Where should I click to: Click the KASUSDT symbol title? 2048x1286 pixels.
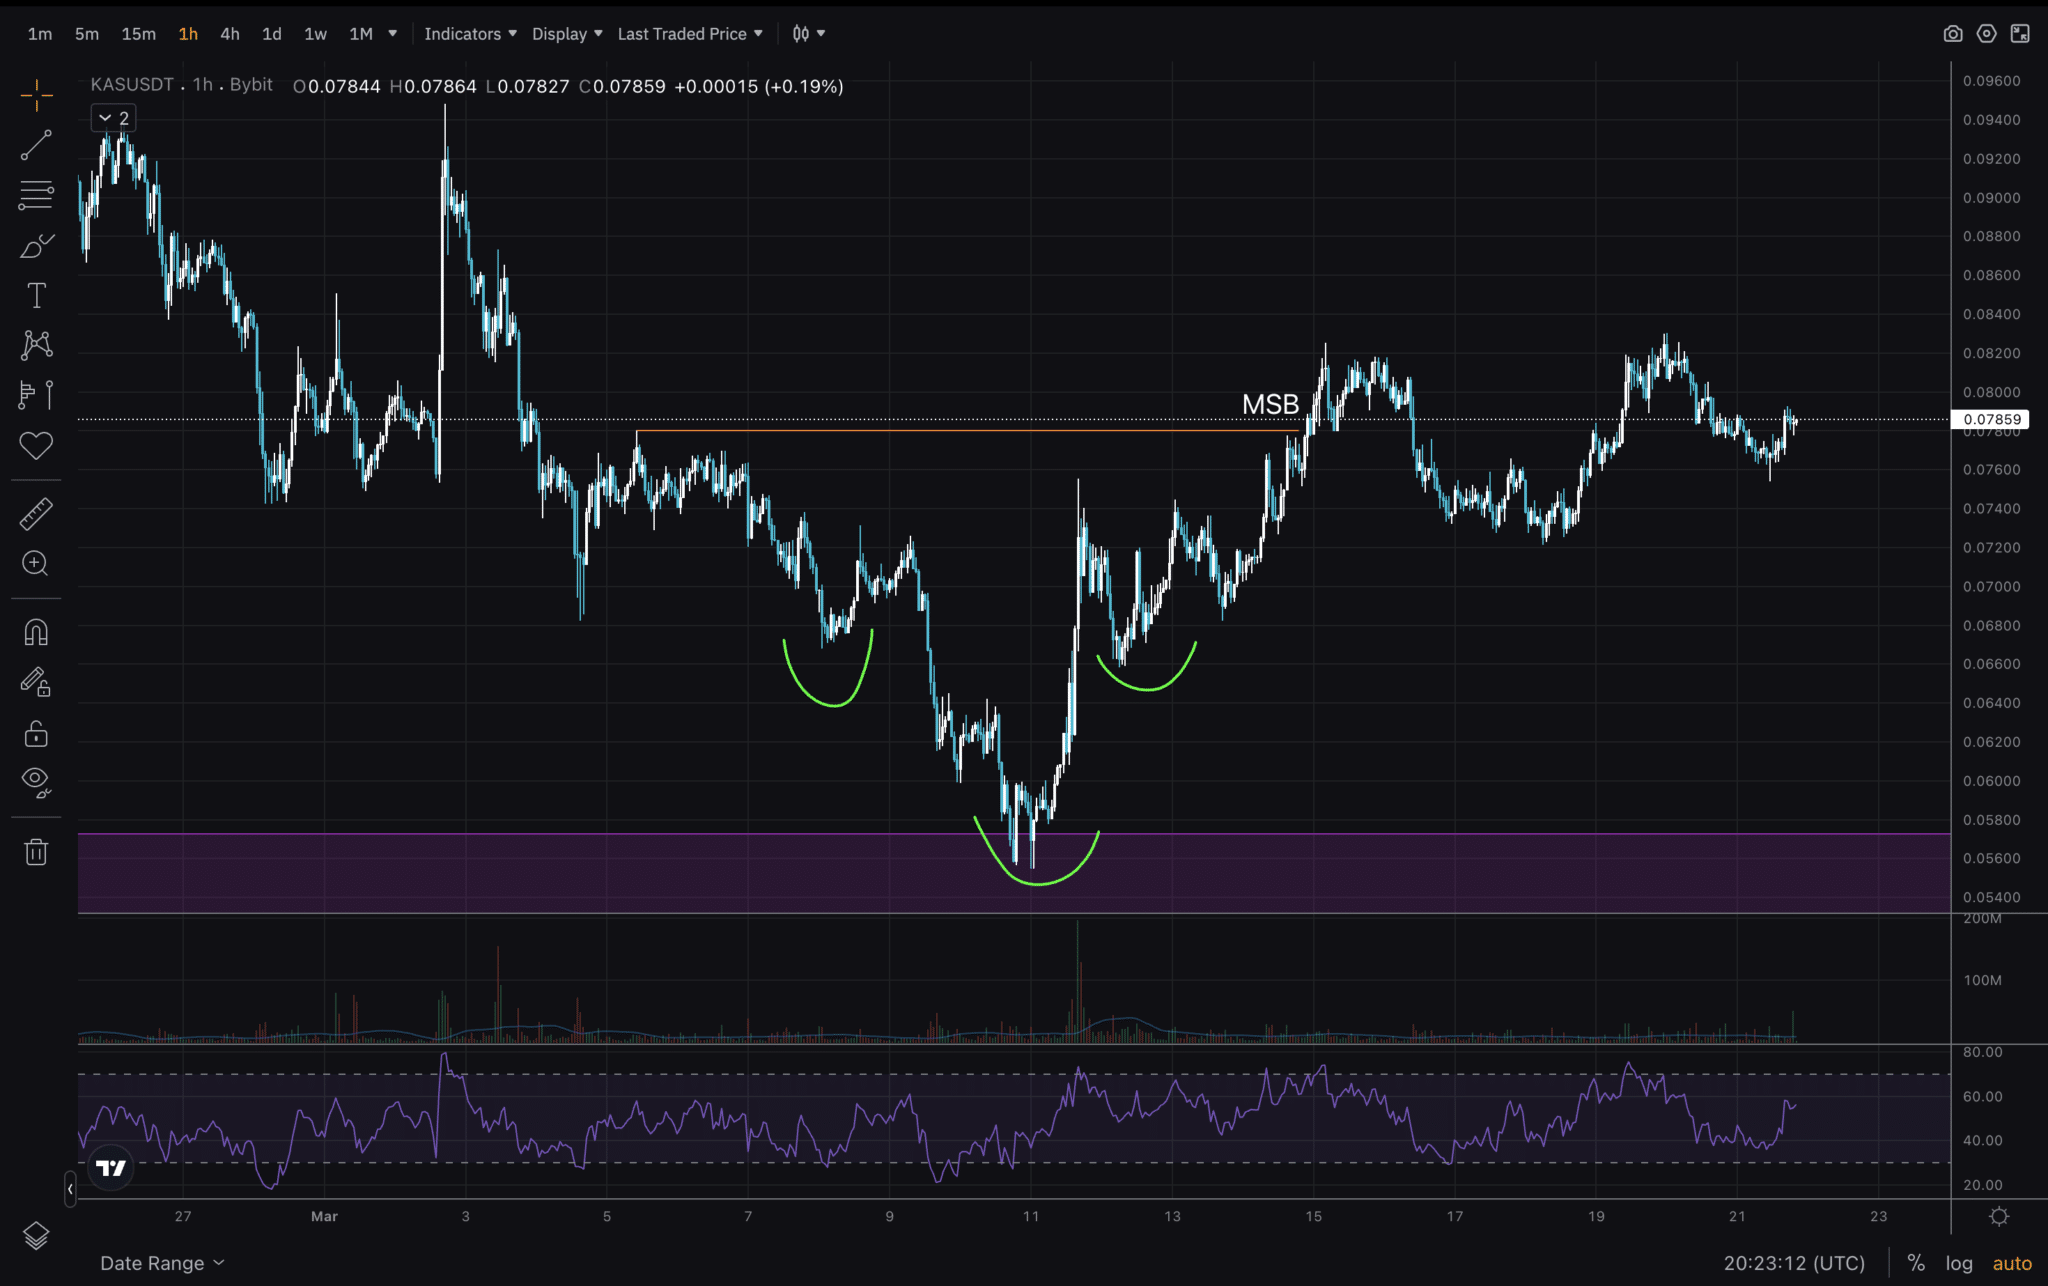(x=132, y=85)
